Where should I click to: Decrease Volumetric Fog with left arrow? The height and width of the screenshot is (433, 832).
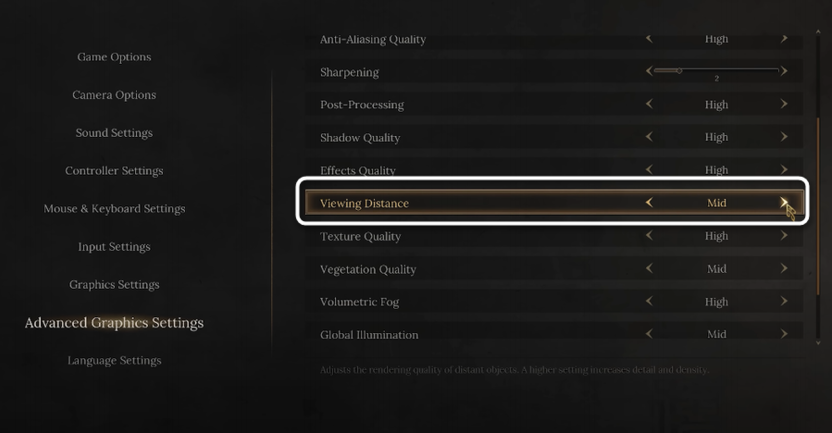(x=649, y=302)
